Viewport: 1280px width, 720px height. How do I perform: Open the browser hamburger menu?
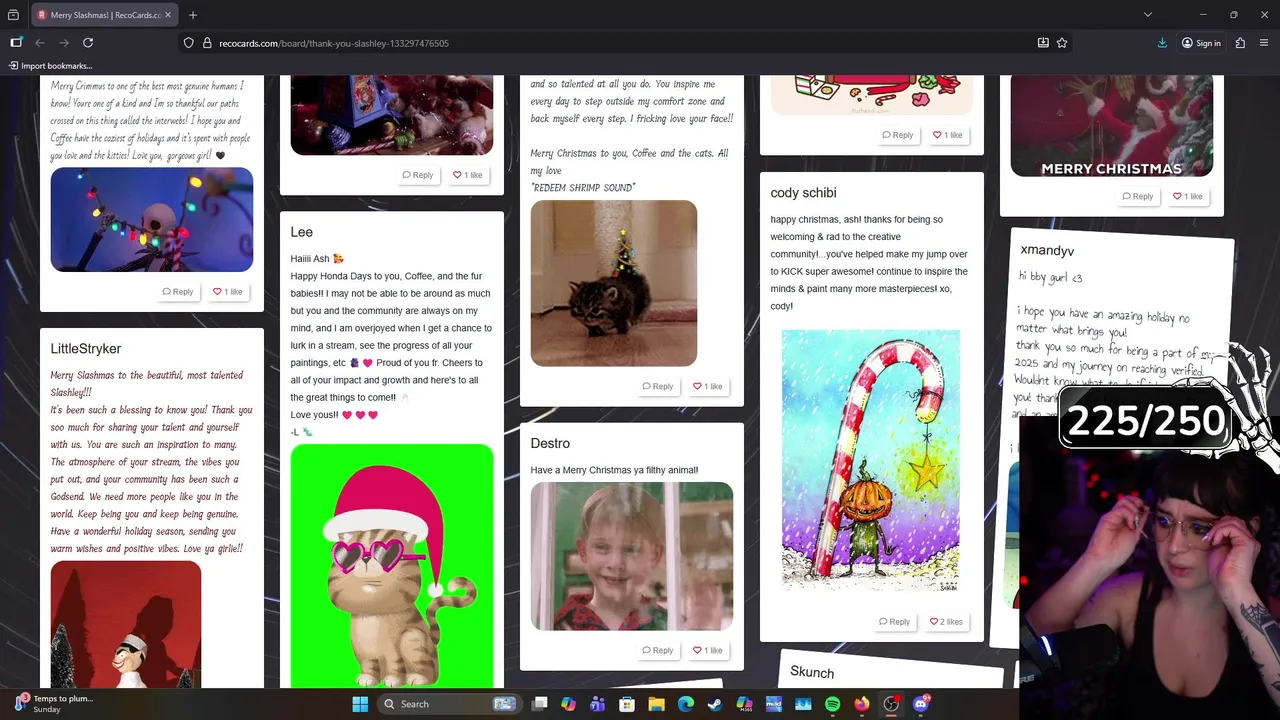(x=1265, y=43)
